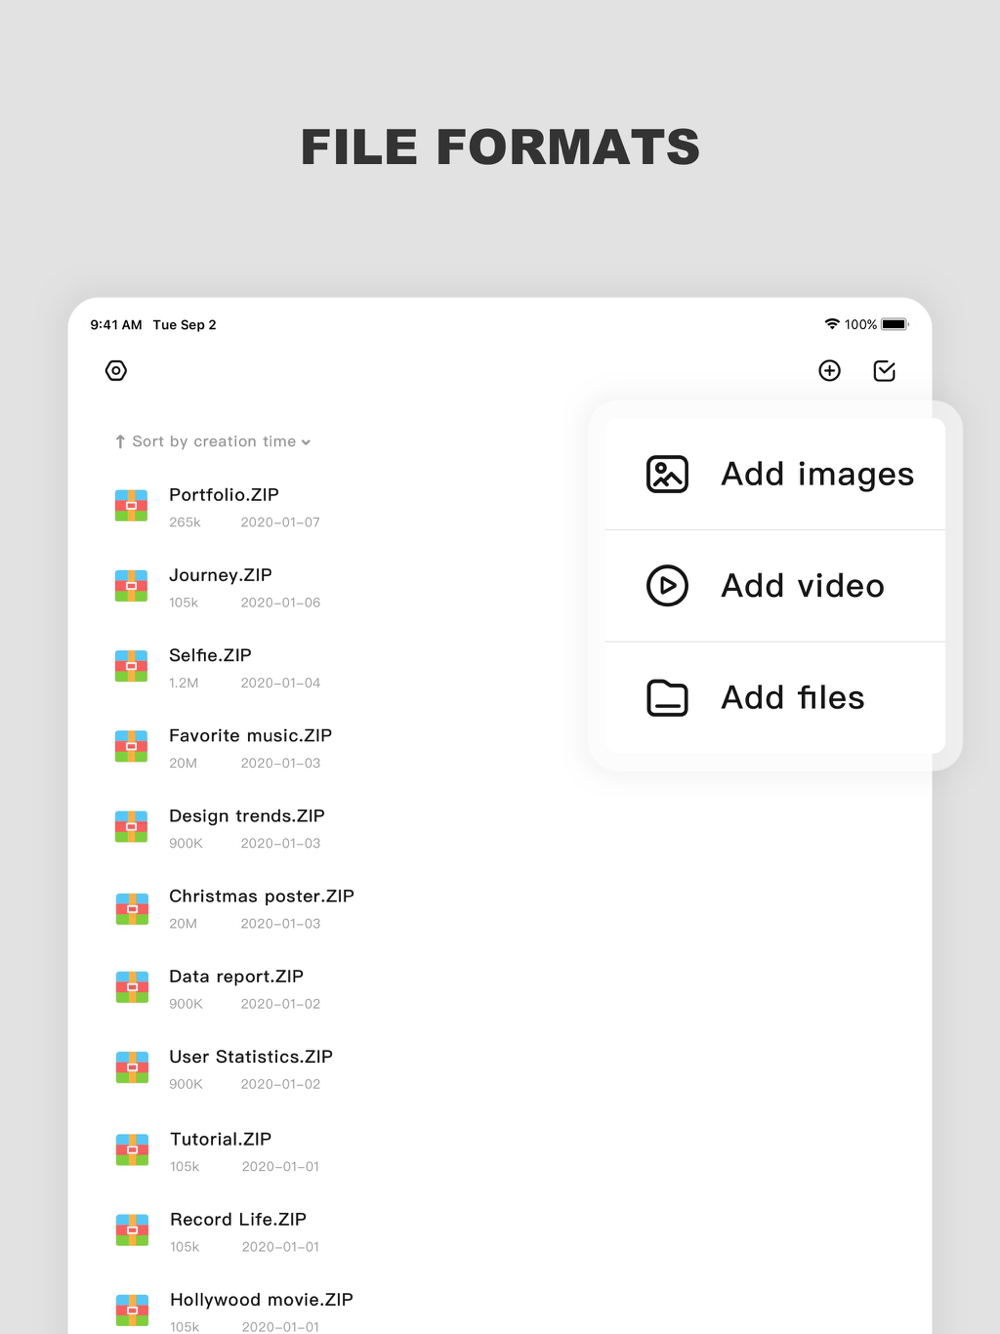Click the Portfolio.ZIP archive icon
1000x1334 pixels.
[x=131, y=506]
